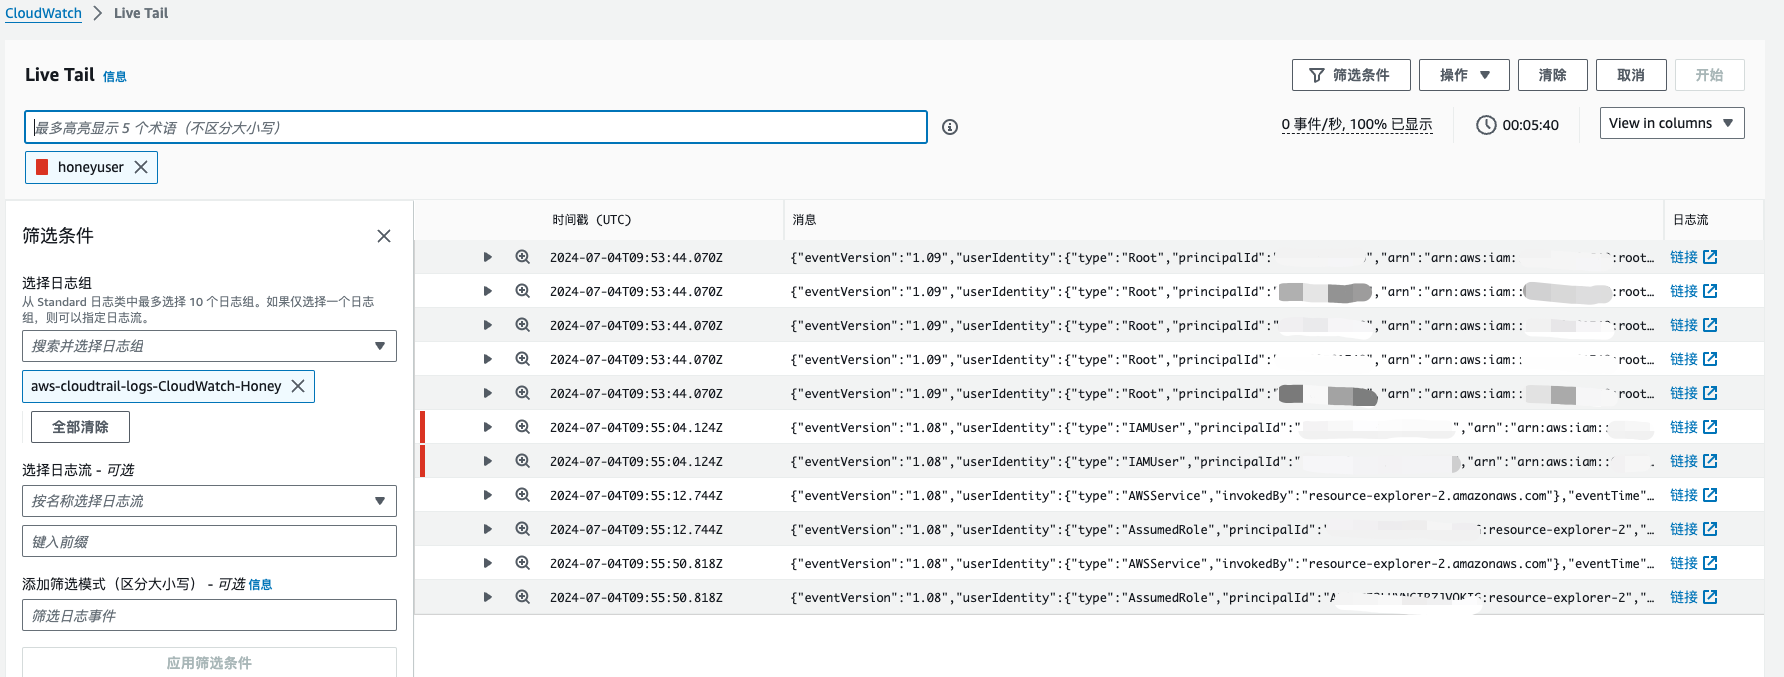
Task: Click the red honeyuser color swatch
Action: (42, 167)
